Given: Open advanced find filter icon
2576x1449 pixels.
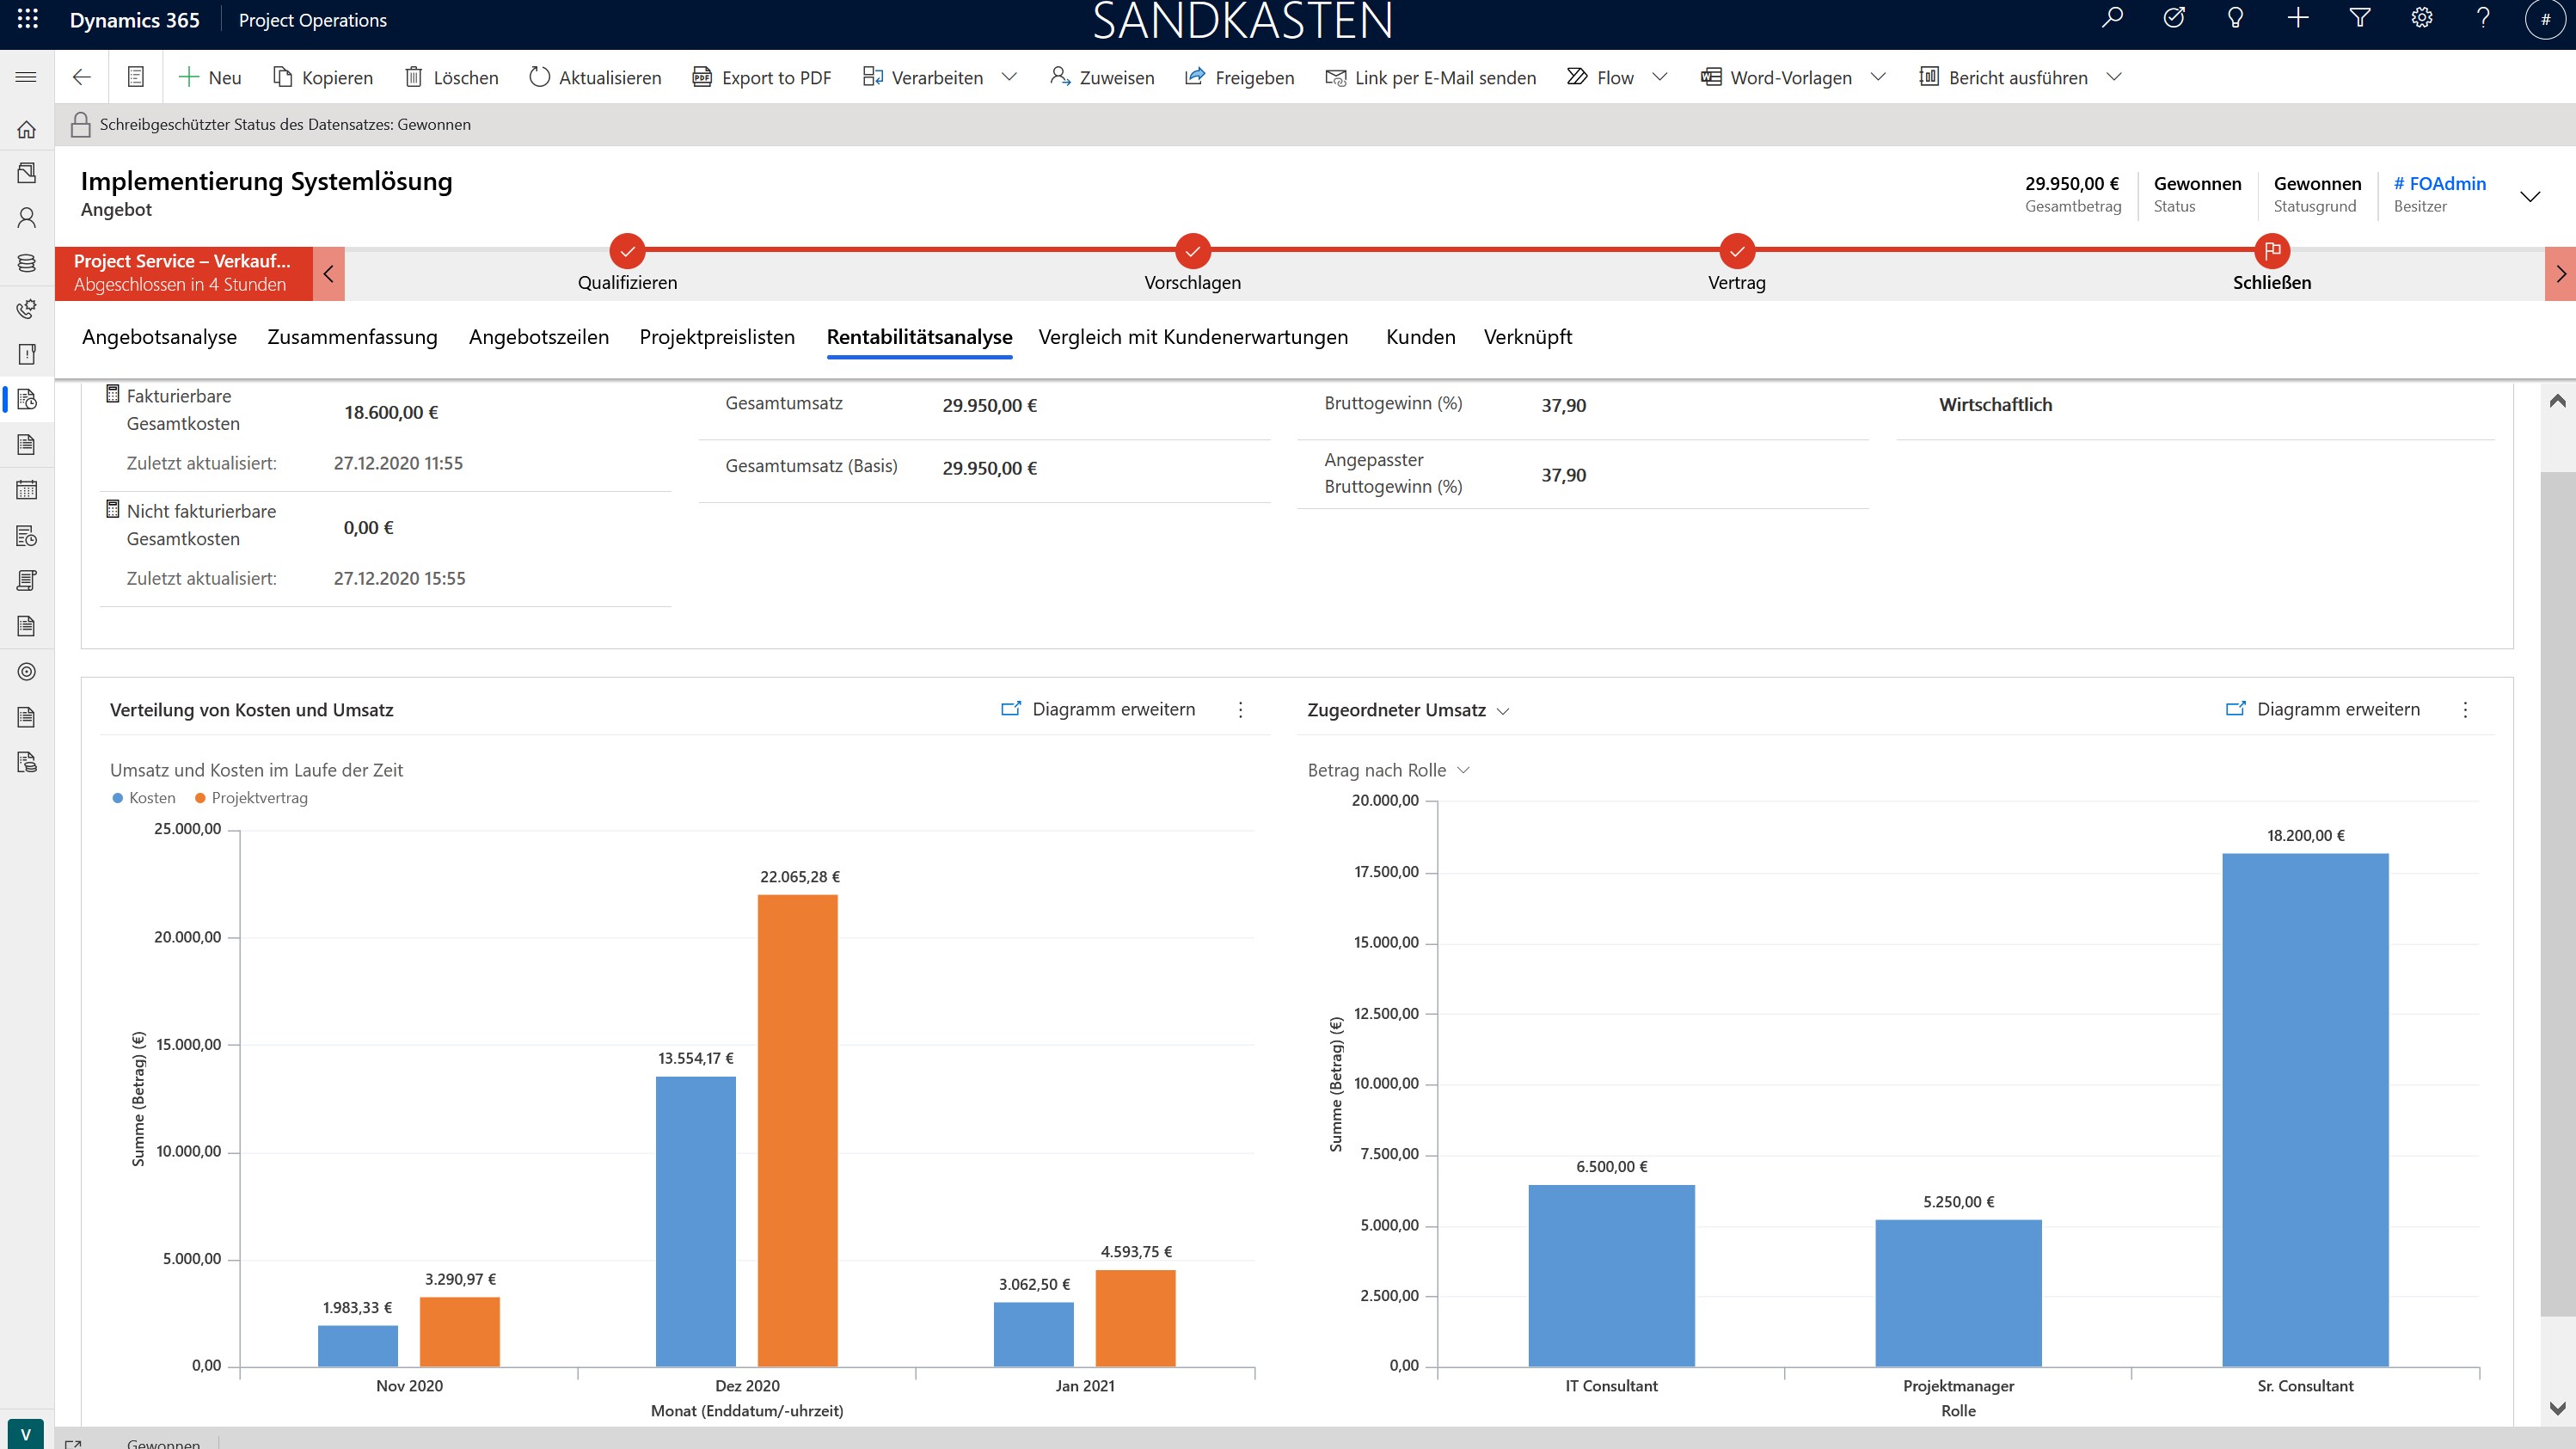Looking at the screenshot, I should coord(2360,18).
